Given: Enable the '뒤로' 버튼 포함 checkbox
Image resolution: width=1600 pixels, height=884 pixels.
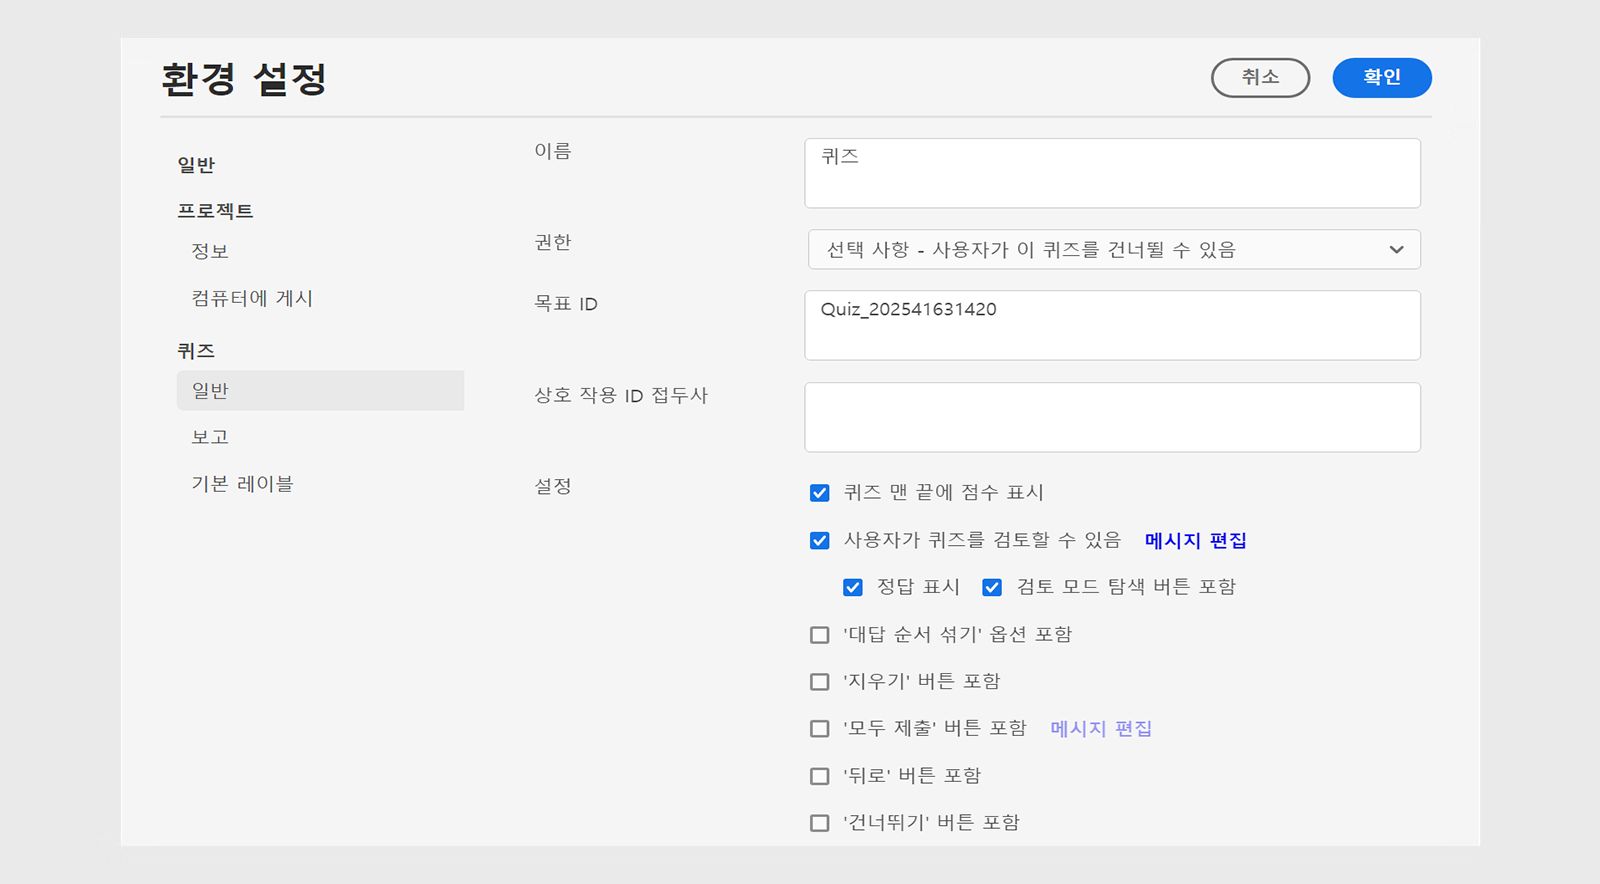Looking at the screenshot, I should (x=820, y=776).
